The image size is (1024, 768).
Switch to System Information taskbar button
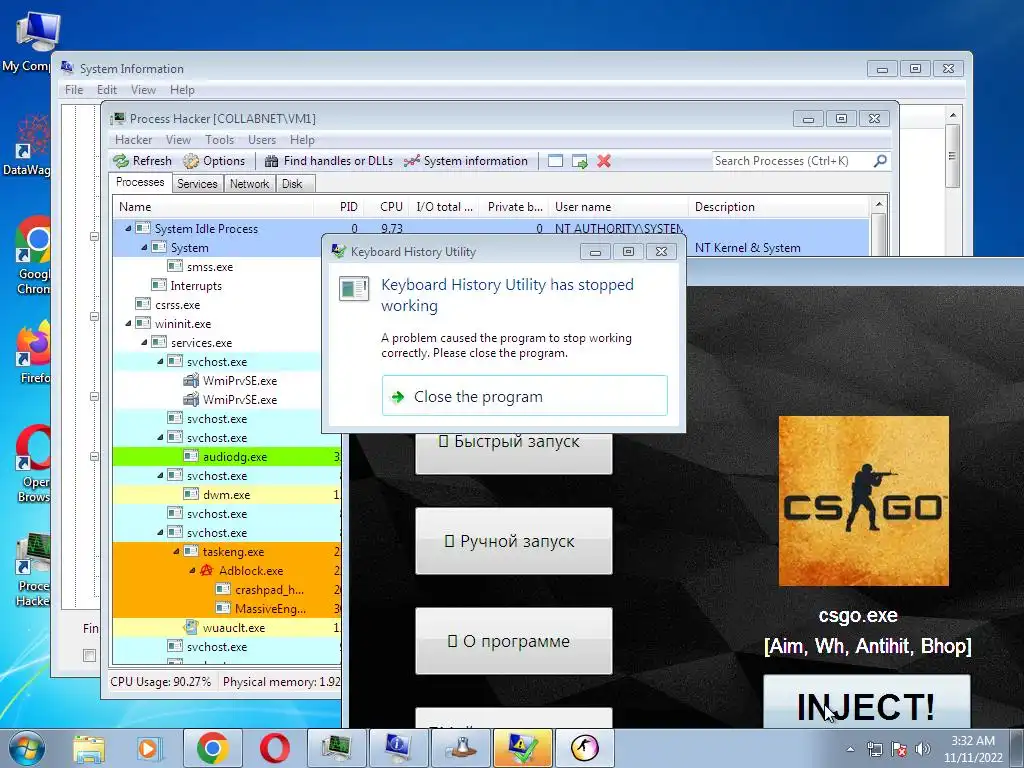point(399,748)
